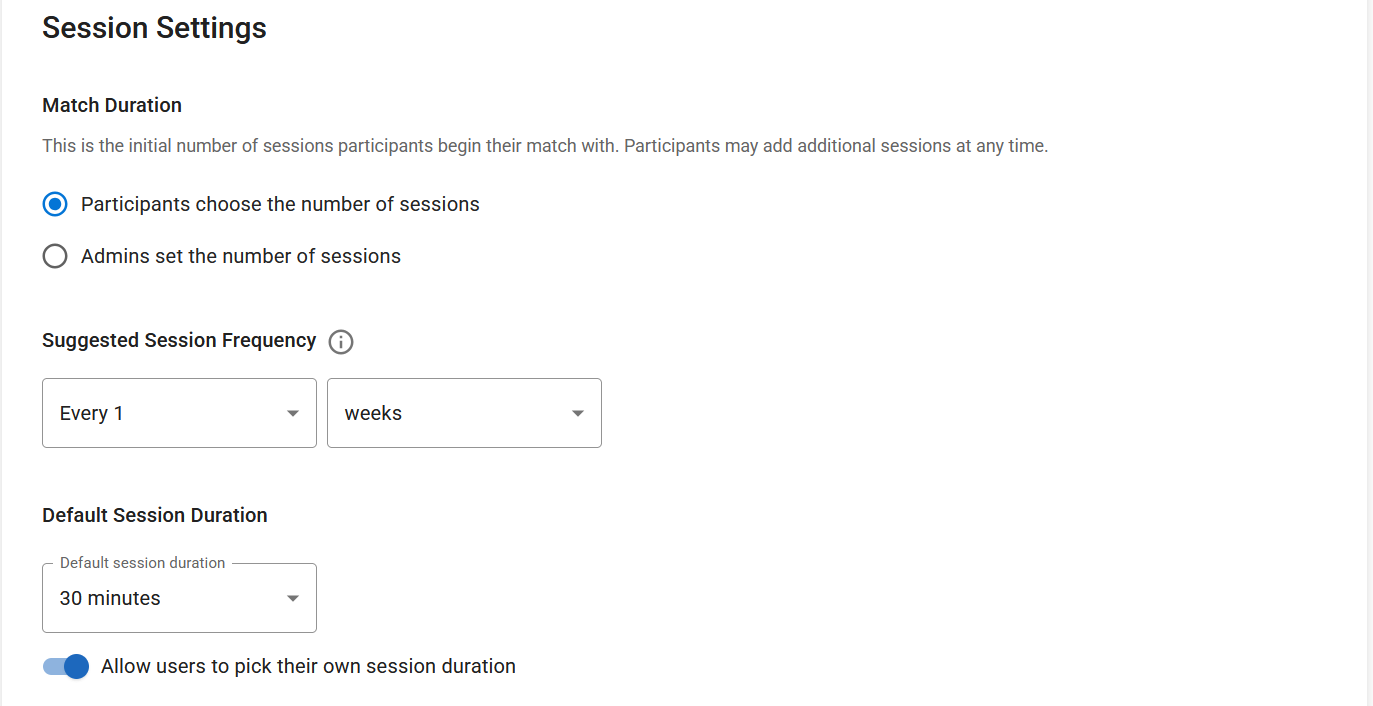
Task: Select the Admins set sessions radio button
Action: 55,257
